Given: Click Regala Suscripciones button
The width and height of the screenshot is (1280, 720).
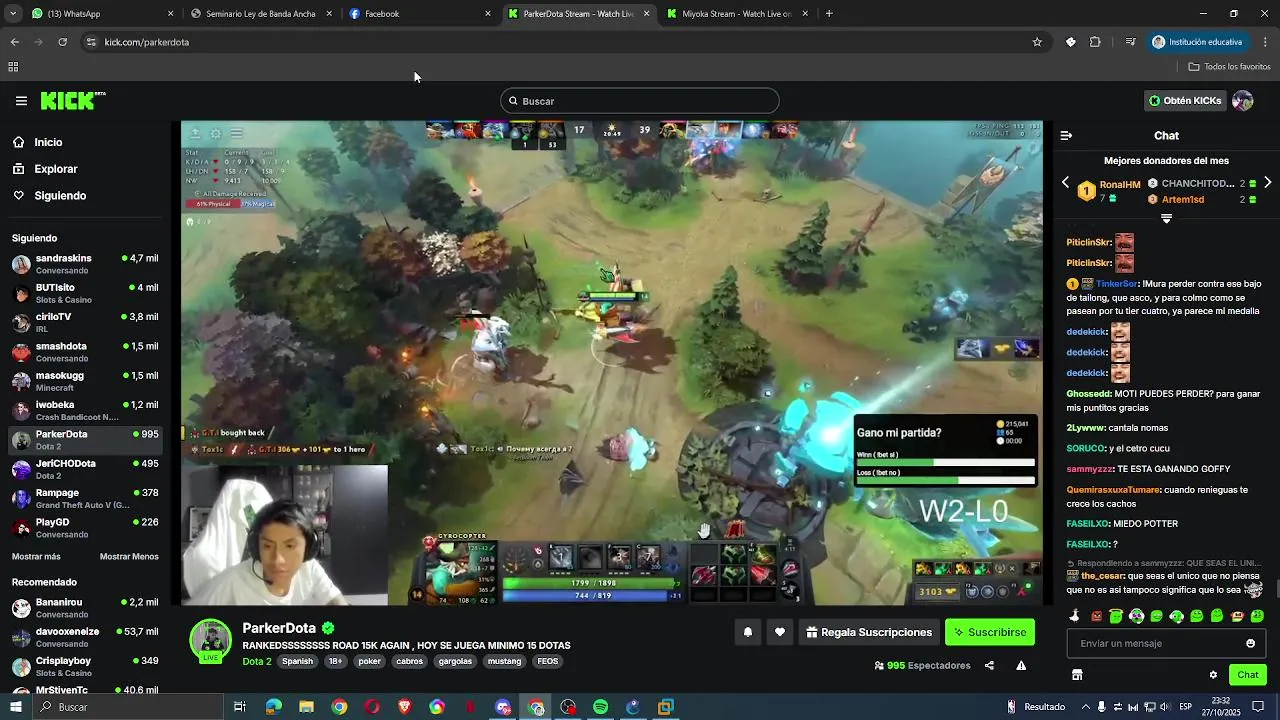Looking at the screenshot, I should 869,632.
